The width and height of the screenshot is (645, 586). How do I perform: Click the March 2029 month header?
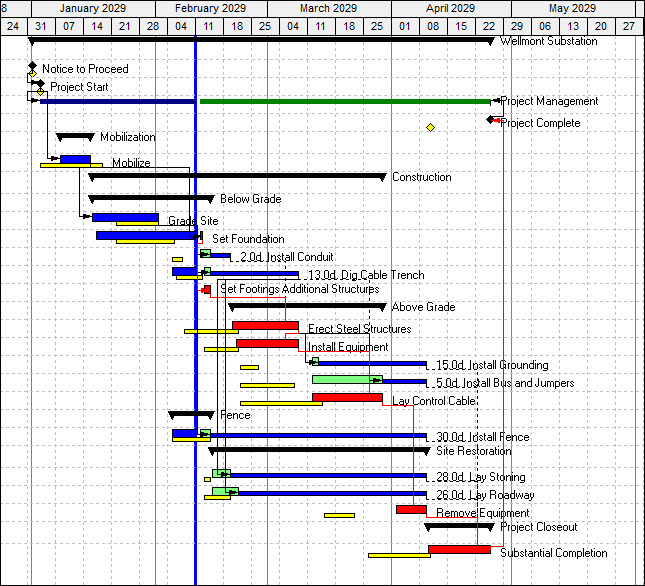click(328, 8)
